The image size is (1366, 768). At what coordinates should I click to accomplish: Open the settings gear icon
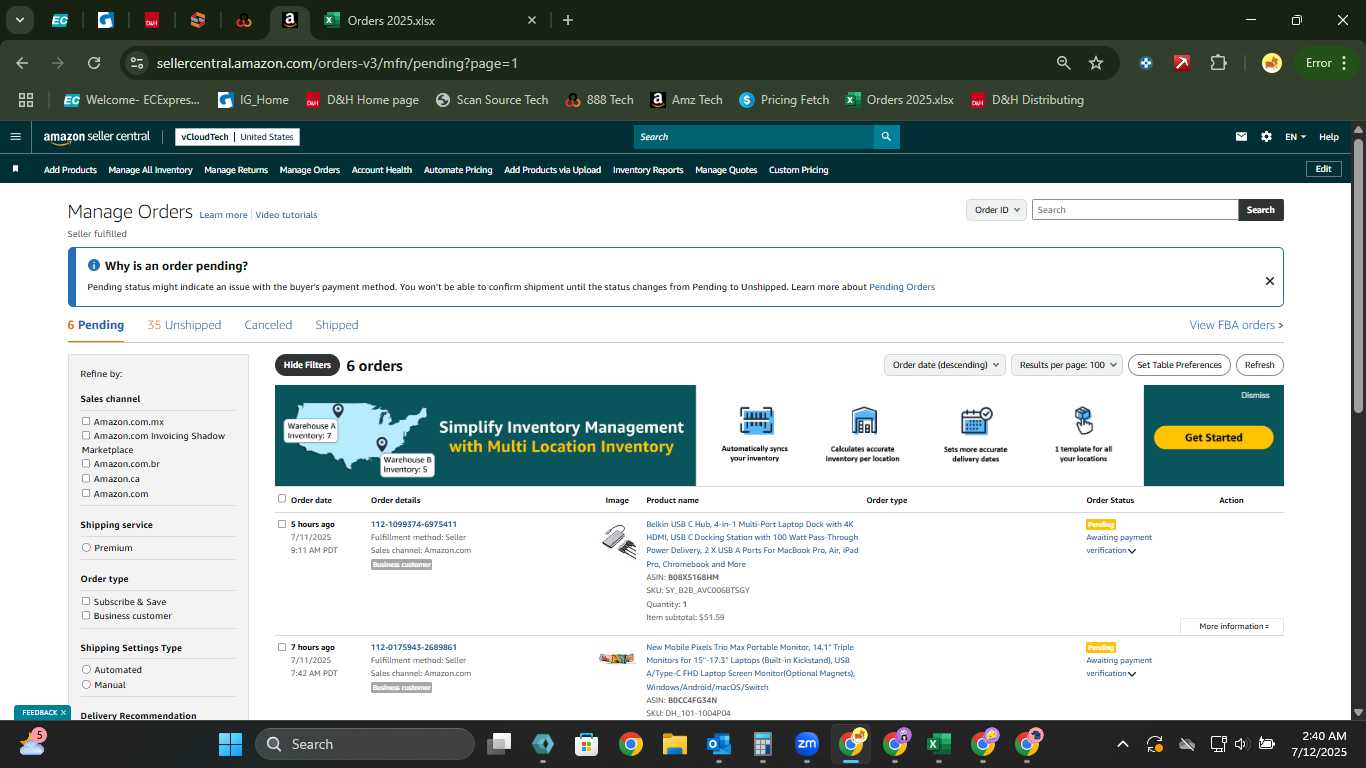coord(1266,137)
